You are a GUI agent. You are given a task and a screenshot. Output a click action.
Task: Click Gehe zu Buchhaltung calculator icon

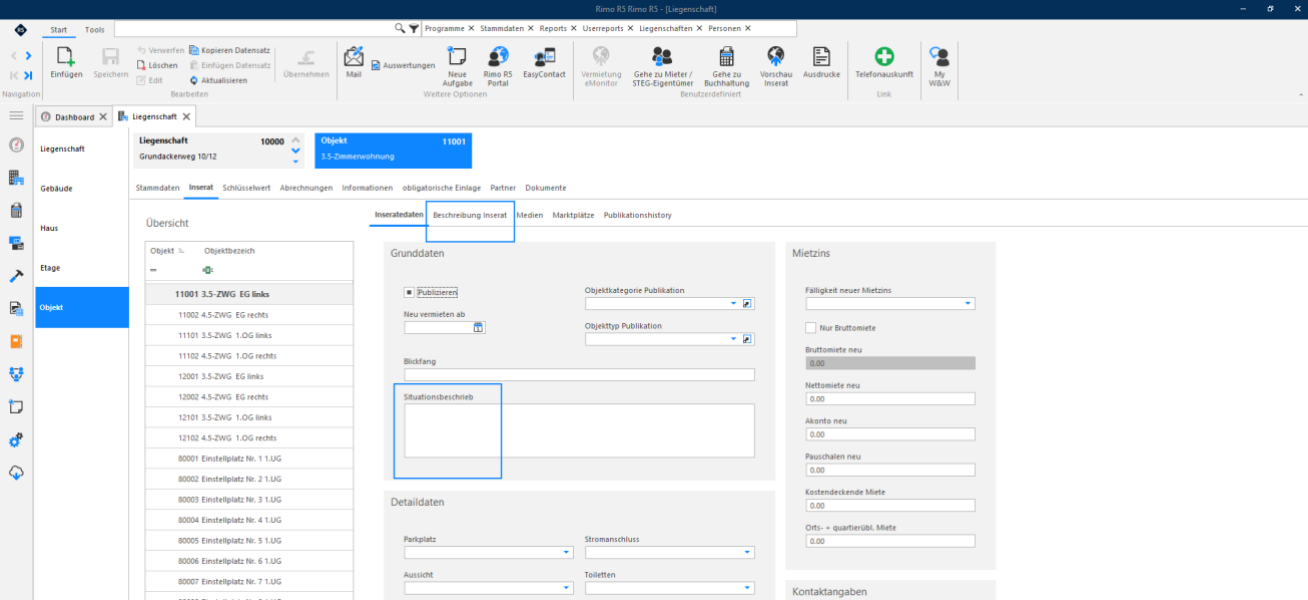pyautogui.click(x=726, y=57)
